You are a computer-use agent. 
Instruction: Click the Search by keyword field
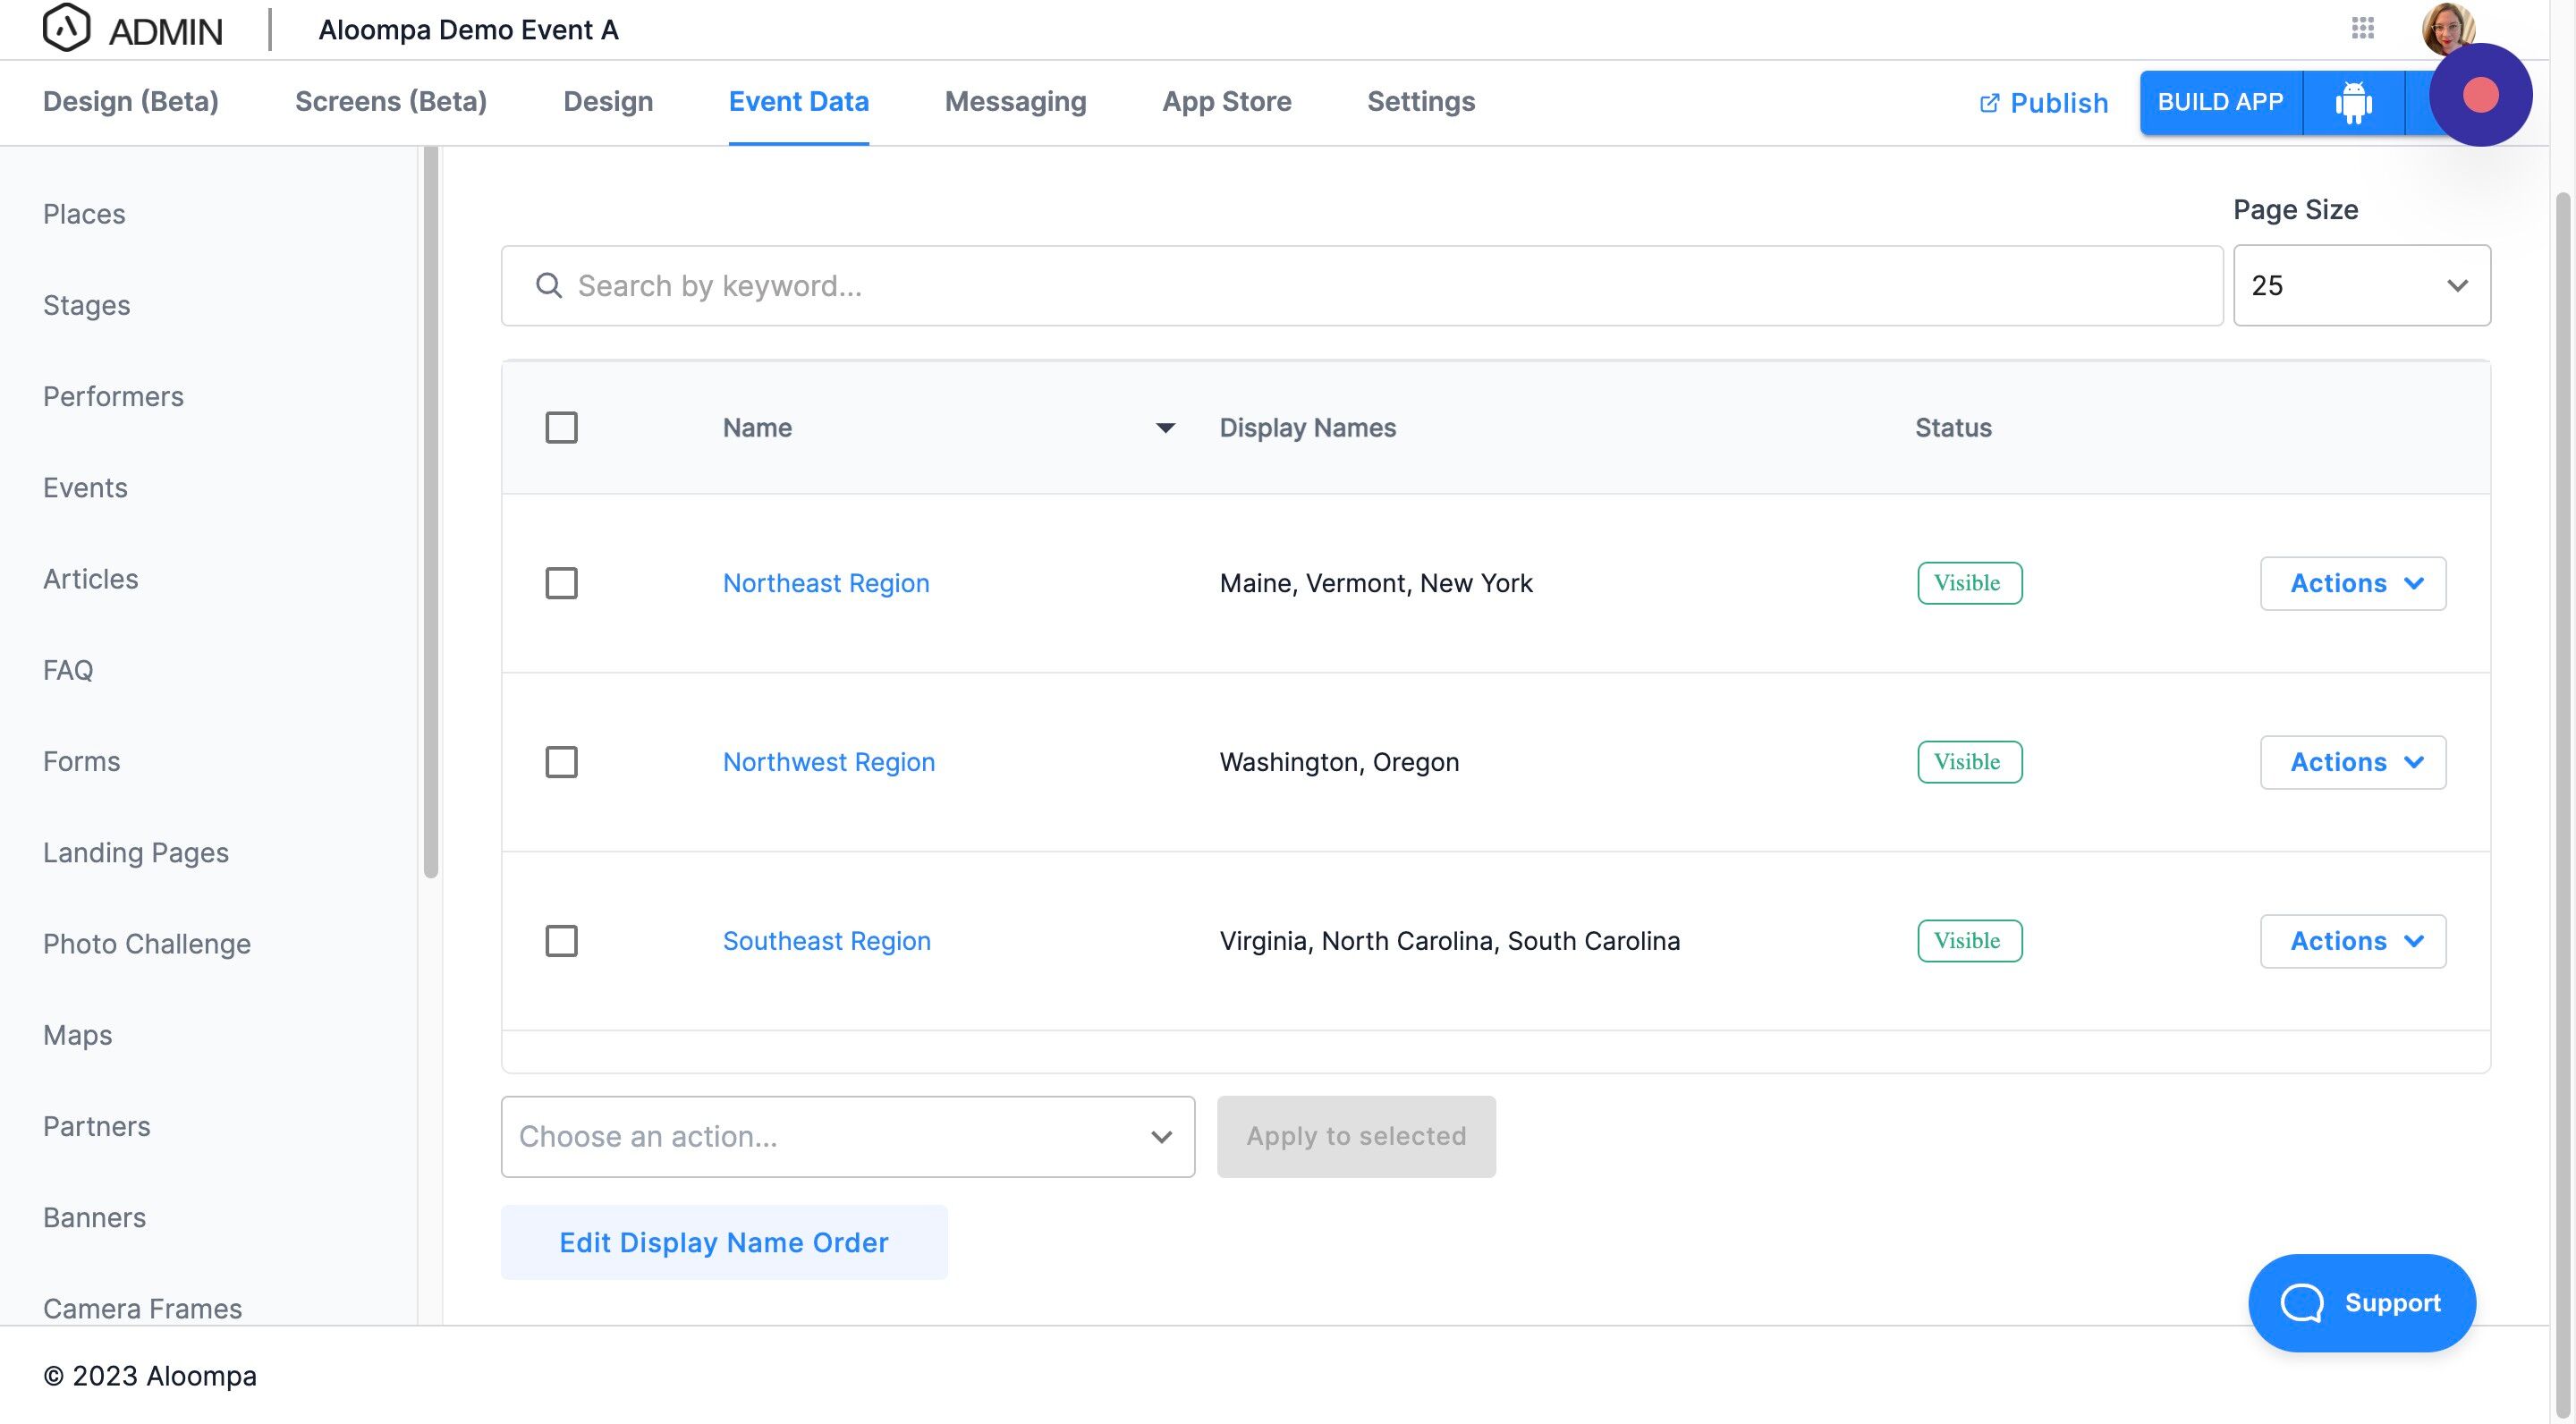pos(1362,286)
